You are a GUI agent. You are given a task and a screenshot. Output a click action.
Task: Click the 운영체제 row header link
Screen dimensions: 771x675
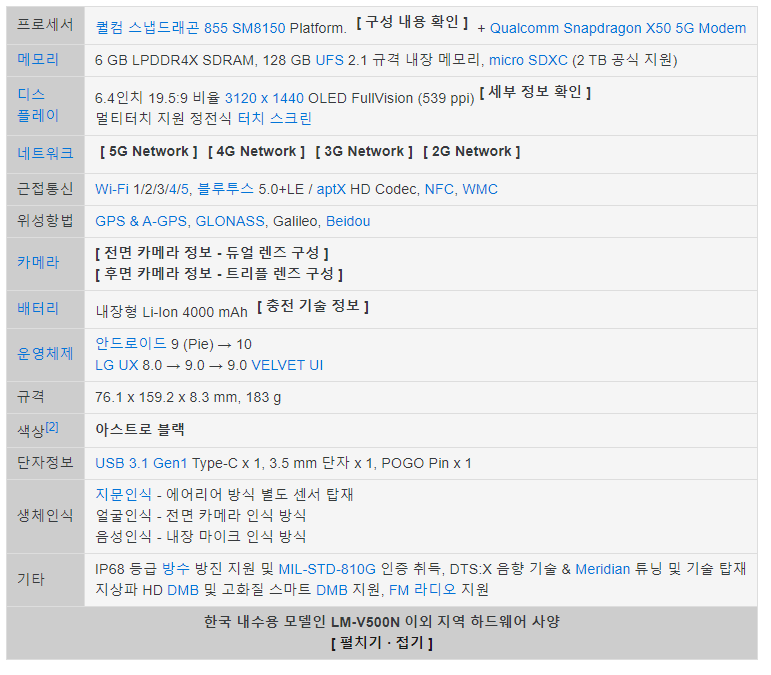point(45,353)
